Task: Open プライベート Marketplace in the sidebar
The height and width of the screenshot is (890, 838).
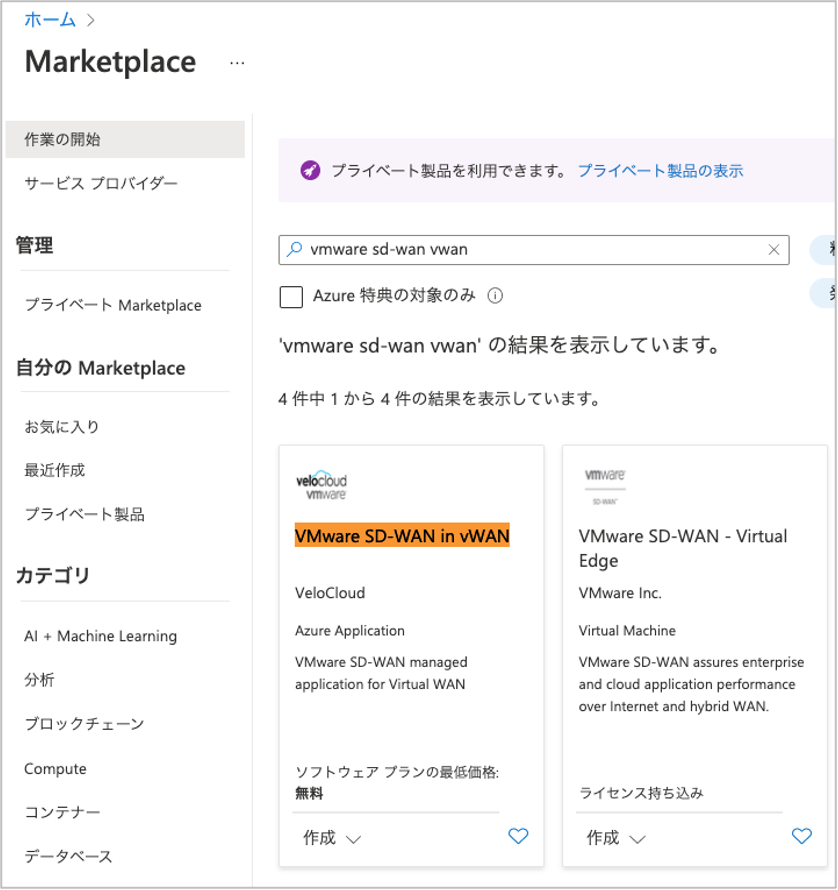Action: [113, 305]
